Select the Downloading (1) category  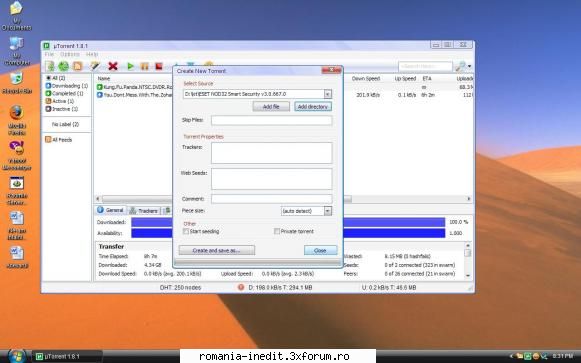click(67, 86)
